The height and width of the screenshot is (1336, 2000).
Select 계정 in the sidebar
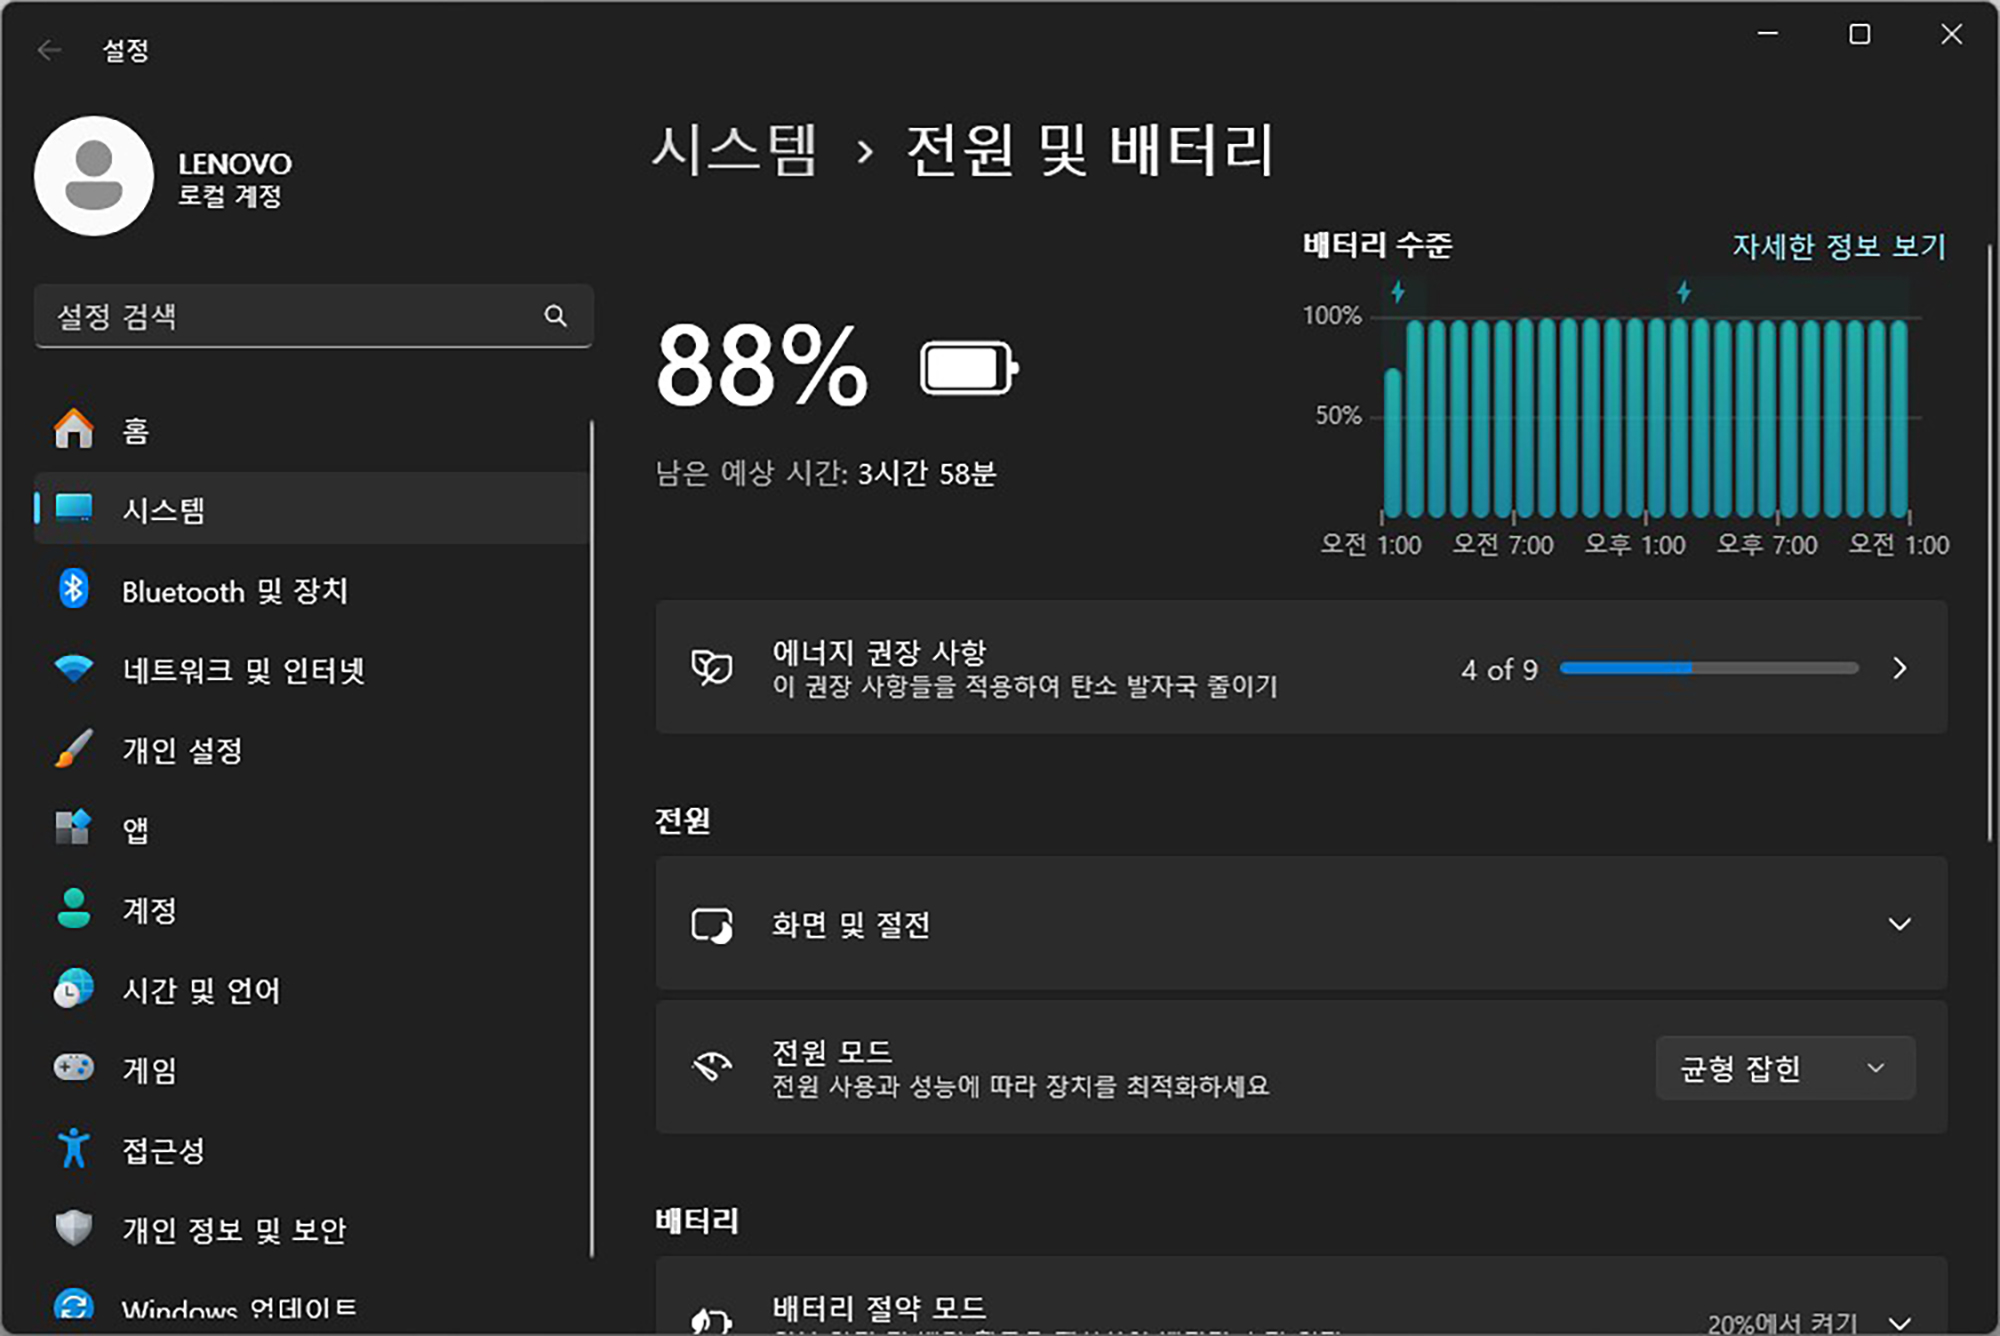(150, 910)
